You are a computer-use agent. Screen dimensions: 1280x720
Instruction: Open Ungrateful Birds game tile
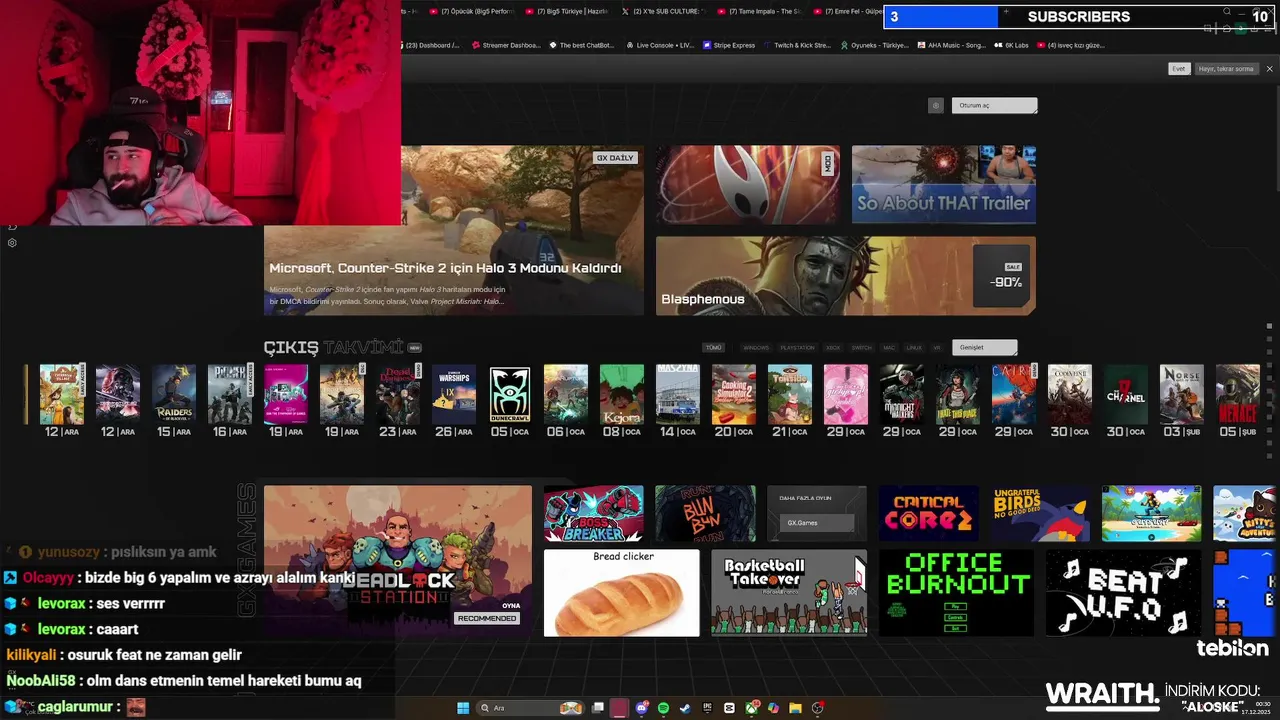pyautogui.click(x=1041, y=514)
